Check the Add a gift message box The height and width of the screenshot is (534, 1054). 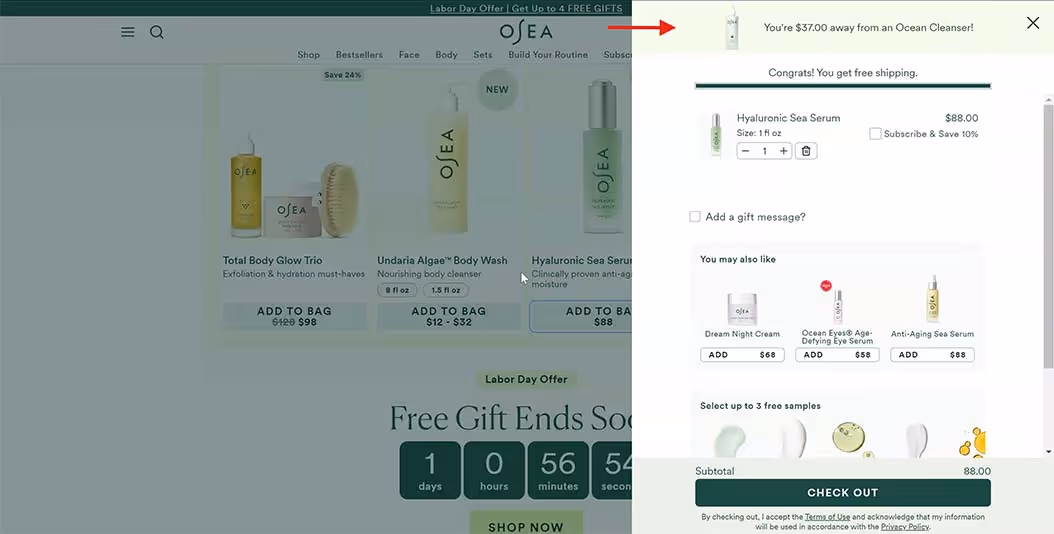(695, 217)
